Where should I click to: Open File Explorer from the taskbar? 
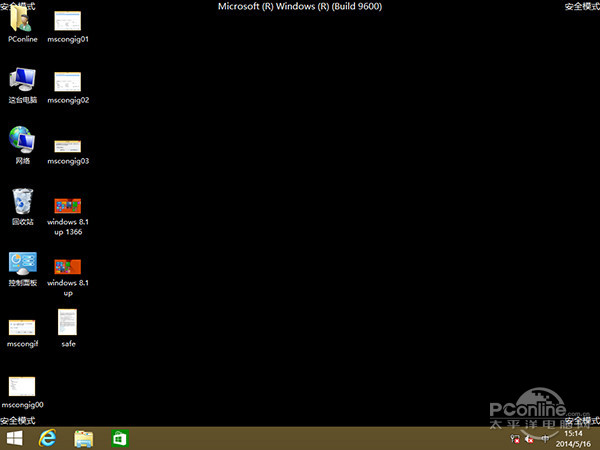tap(84, 438)
